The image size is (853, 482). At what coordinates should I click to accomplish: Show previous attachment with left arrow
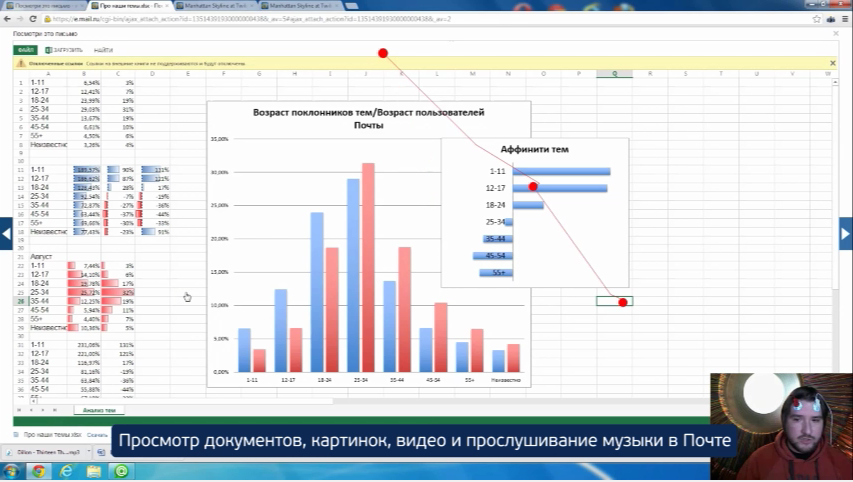pos(6,233)
